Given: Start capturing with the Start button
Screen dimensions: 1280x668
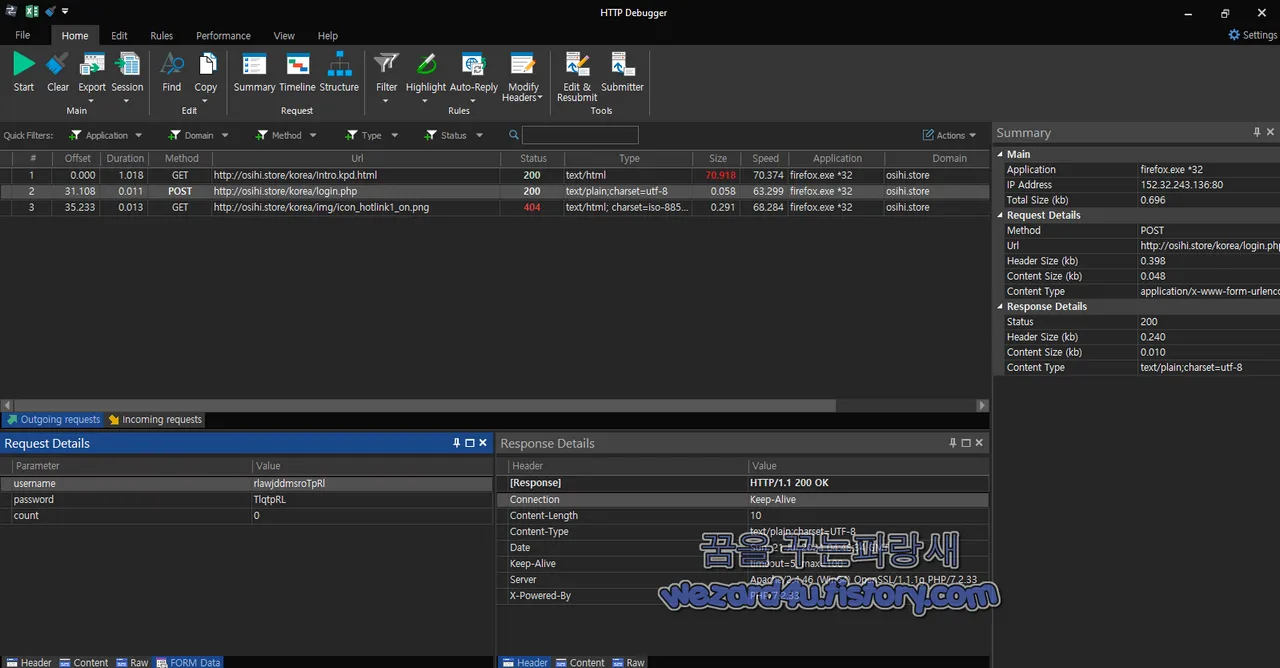Looking at the screenshot, I should tap(23, 72).
